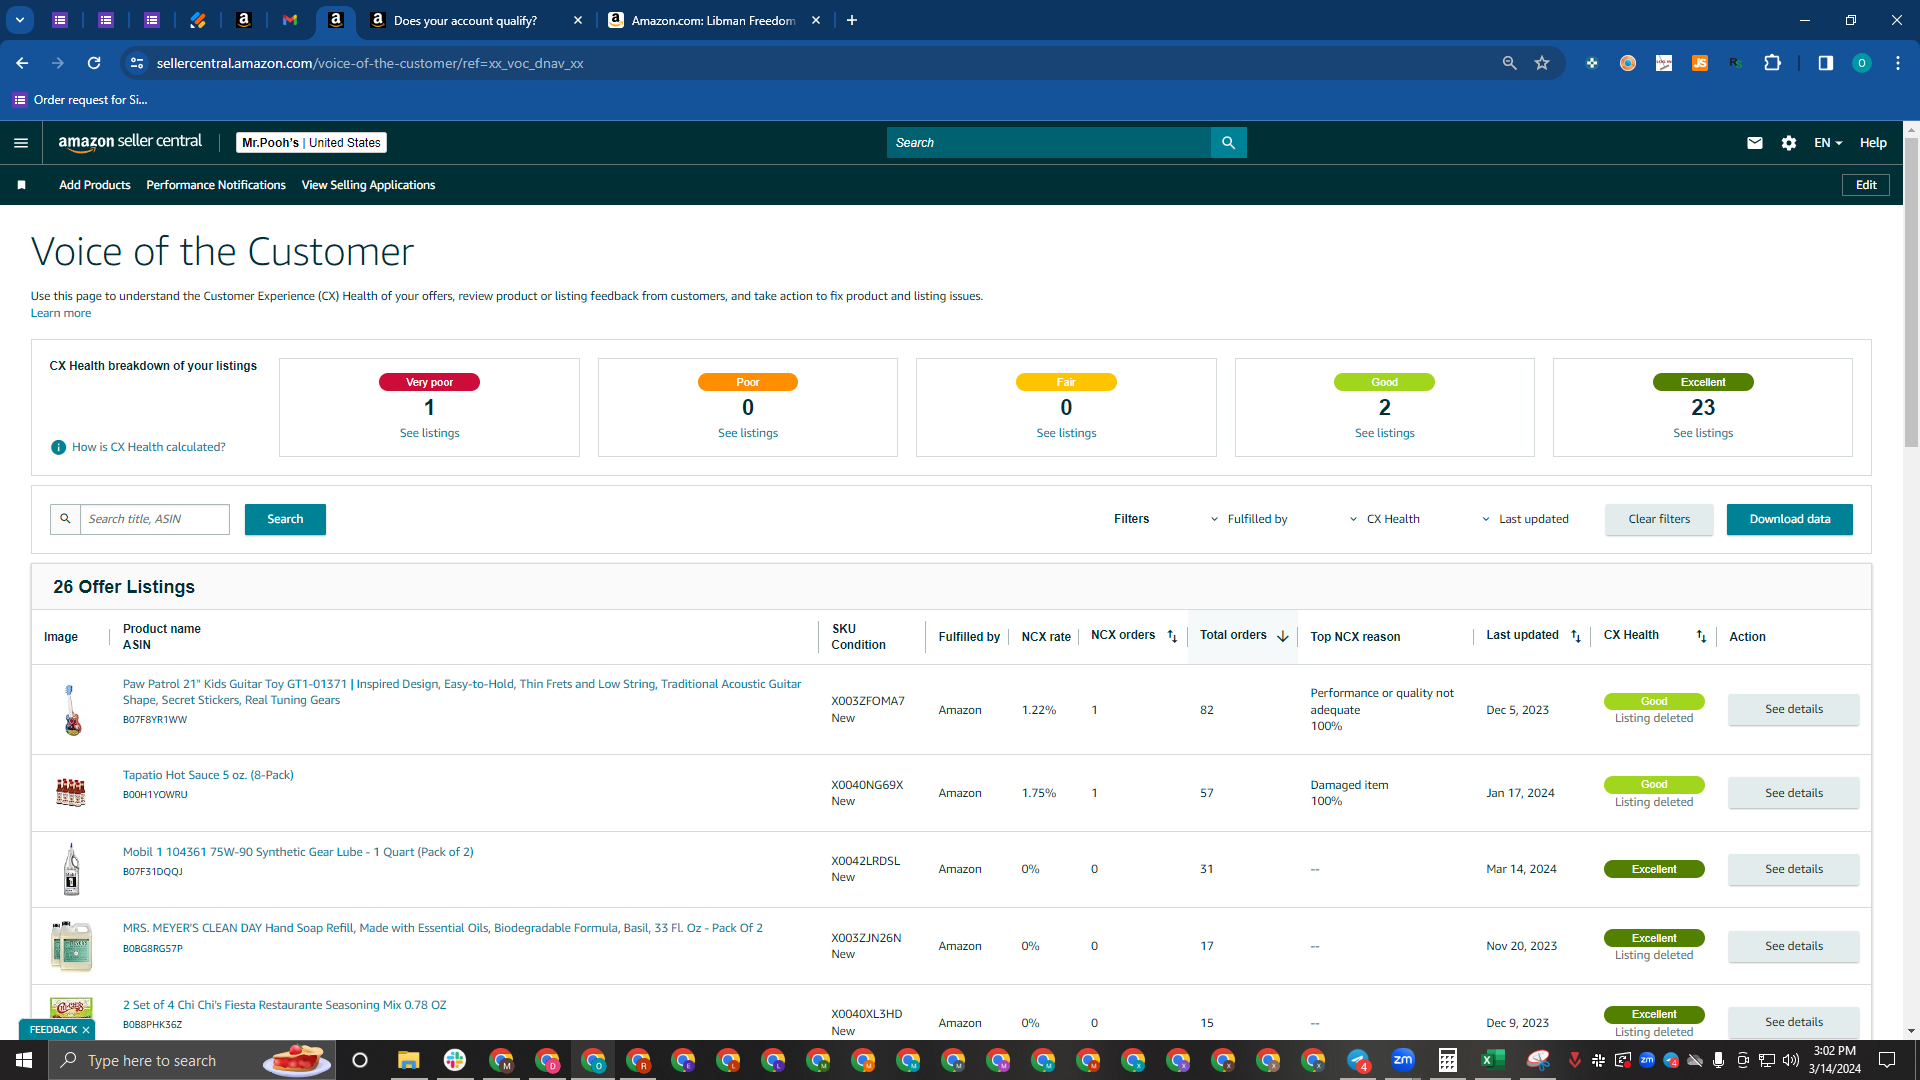
Task: Close the FEEDBACK tab
Action: click(86, 1030)
